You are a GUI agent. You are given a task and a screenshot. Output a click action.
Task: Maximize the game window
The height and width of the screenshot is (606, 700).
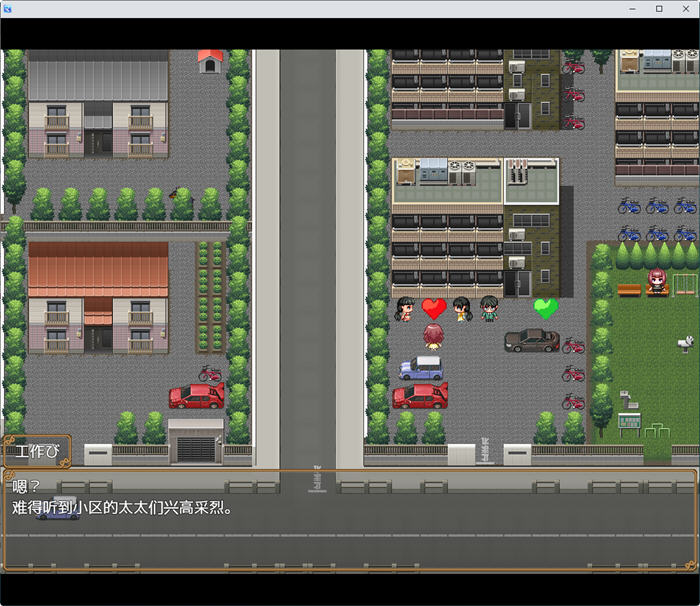coord(659,8)
